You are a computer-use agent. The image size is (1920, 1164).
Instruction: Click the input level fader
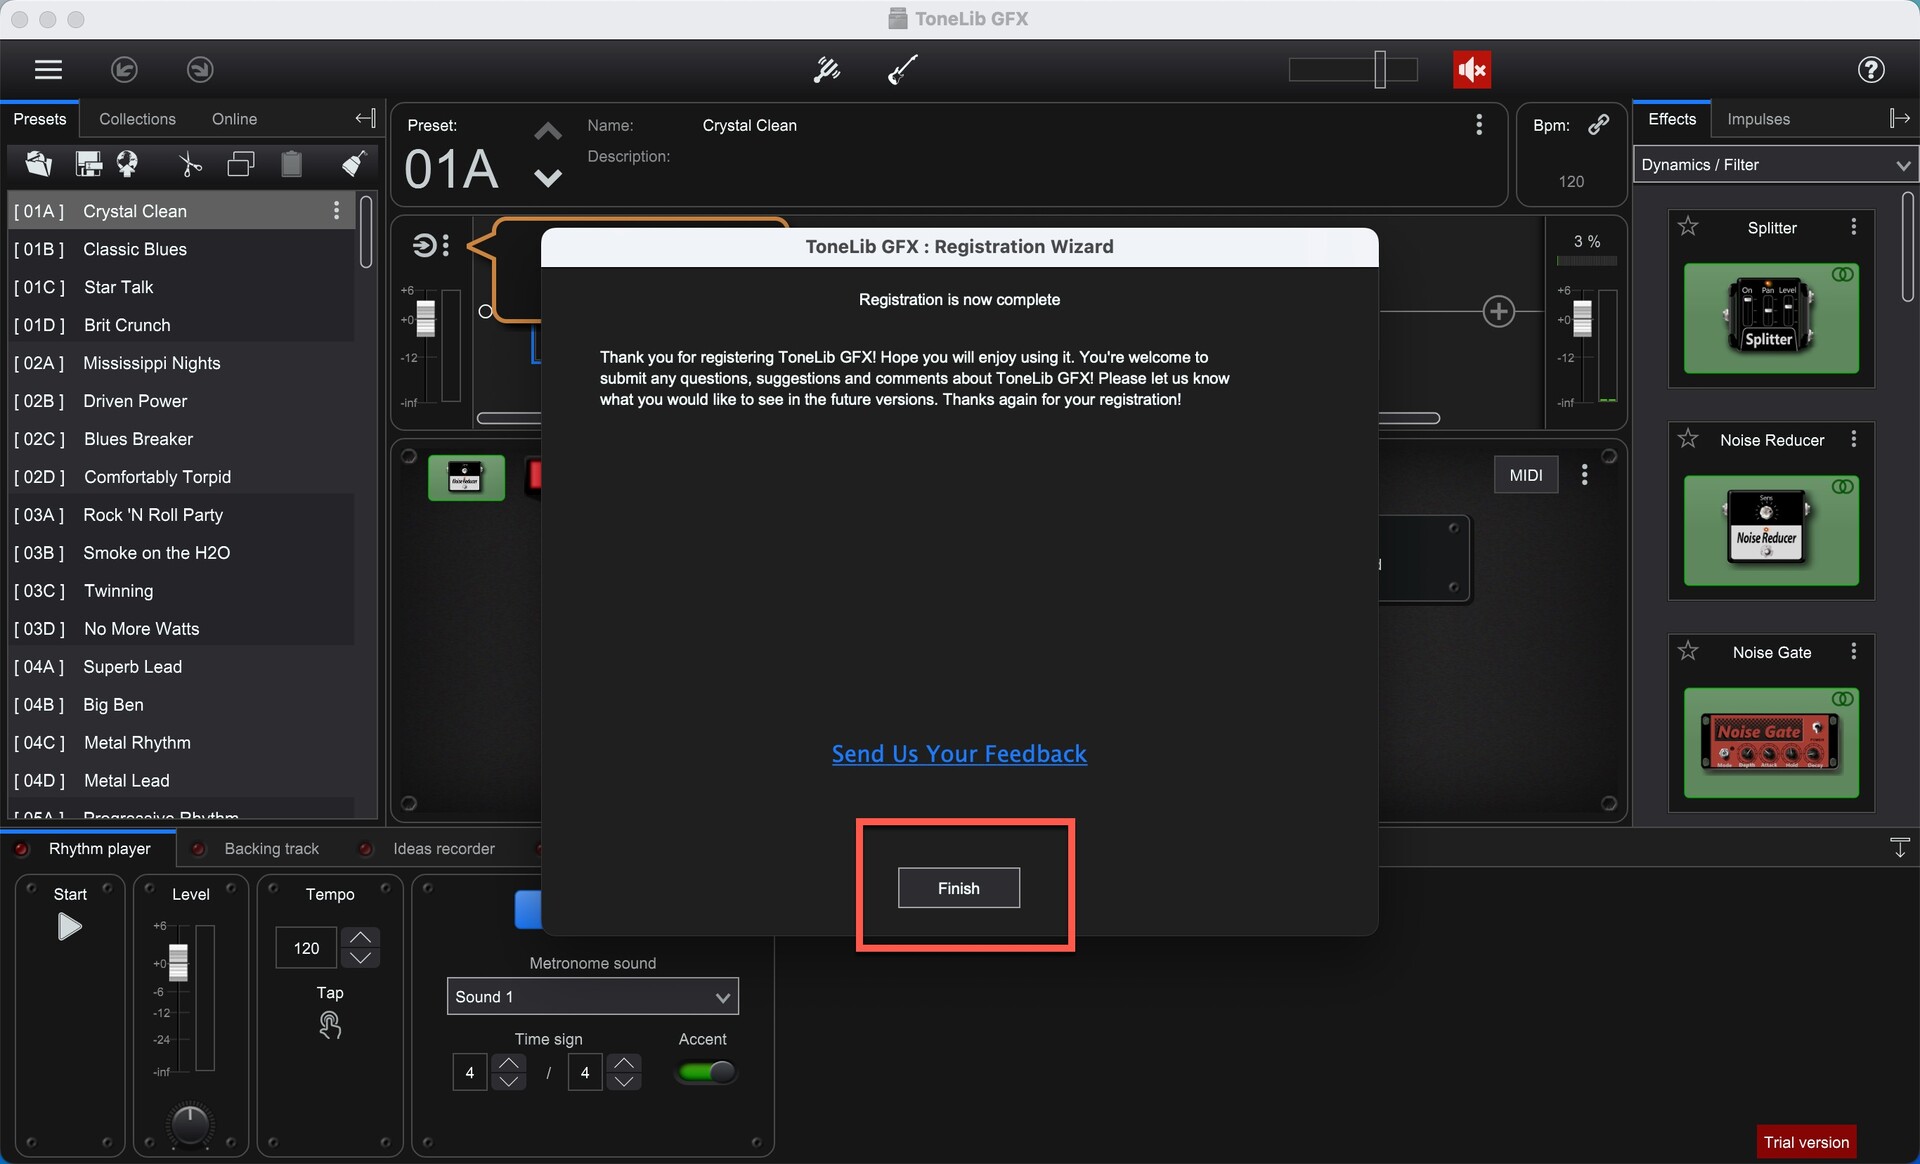pyautogui.click(x=426, y=318)
